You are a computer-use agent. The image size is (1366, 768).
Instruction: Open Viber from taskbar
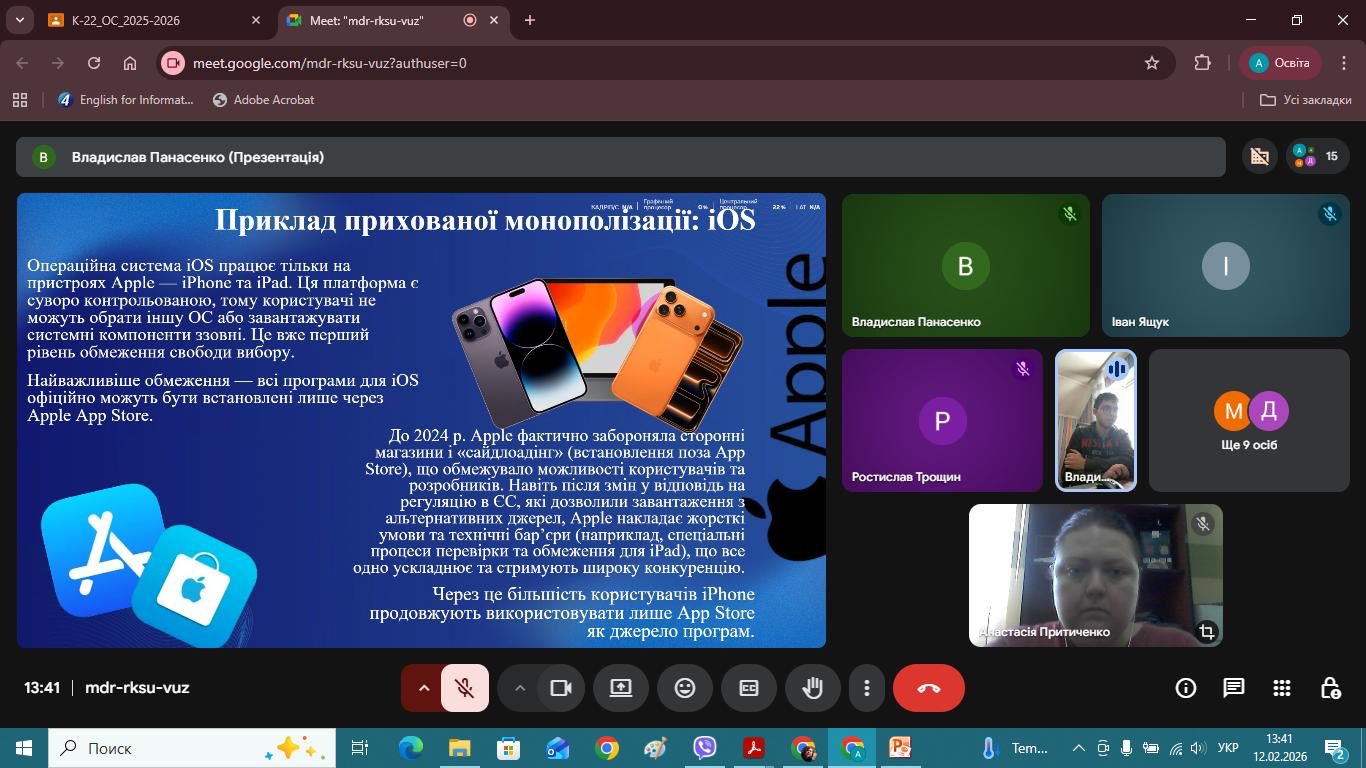705,748
